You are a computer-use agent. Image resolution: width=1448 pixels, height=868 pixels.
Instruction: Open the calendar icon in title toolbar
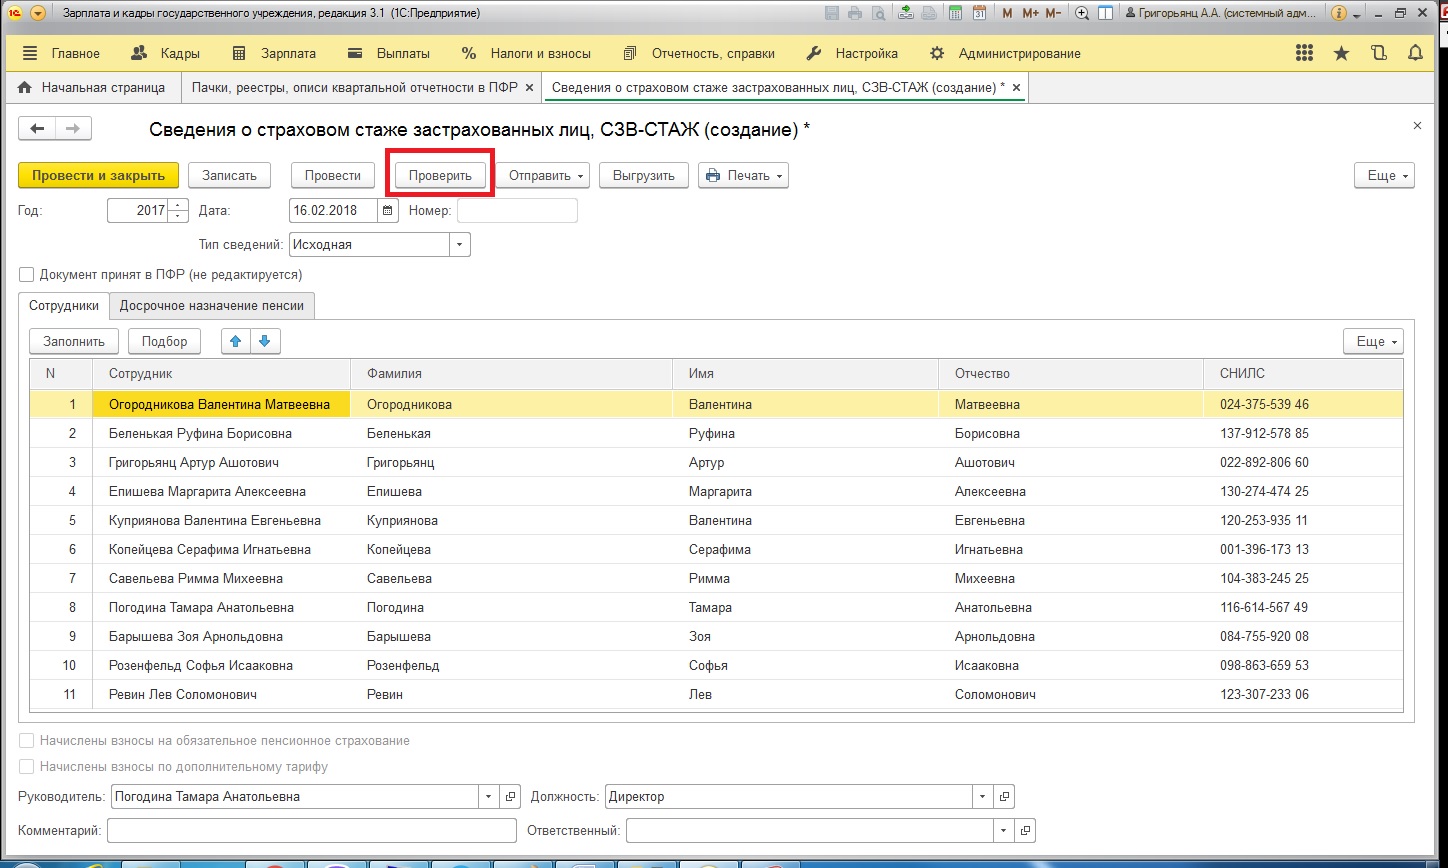[979, 13]
